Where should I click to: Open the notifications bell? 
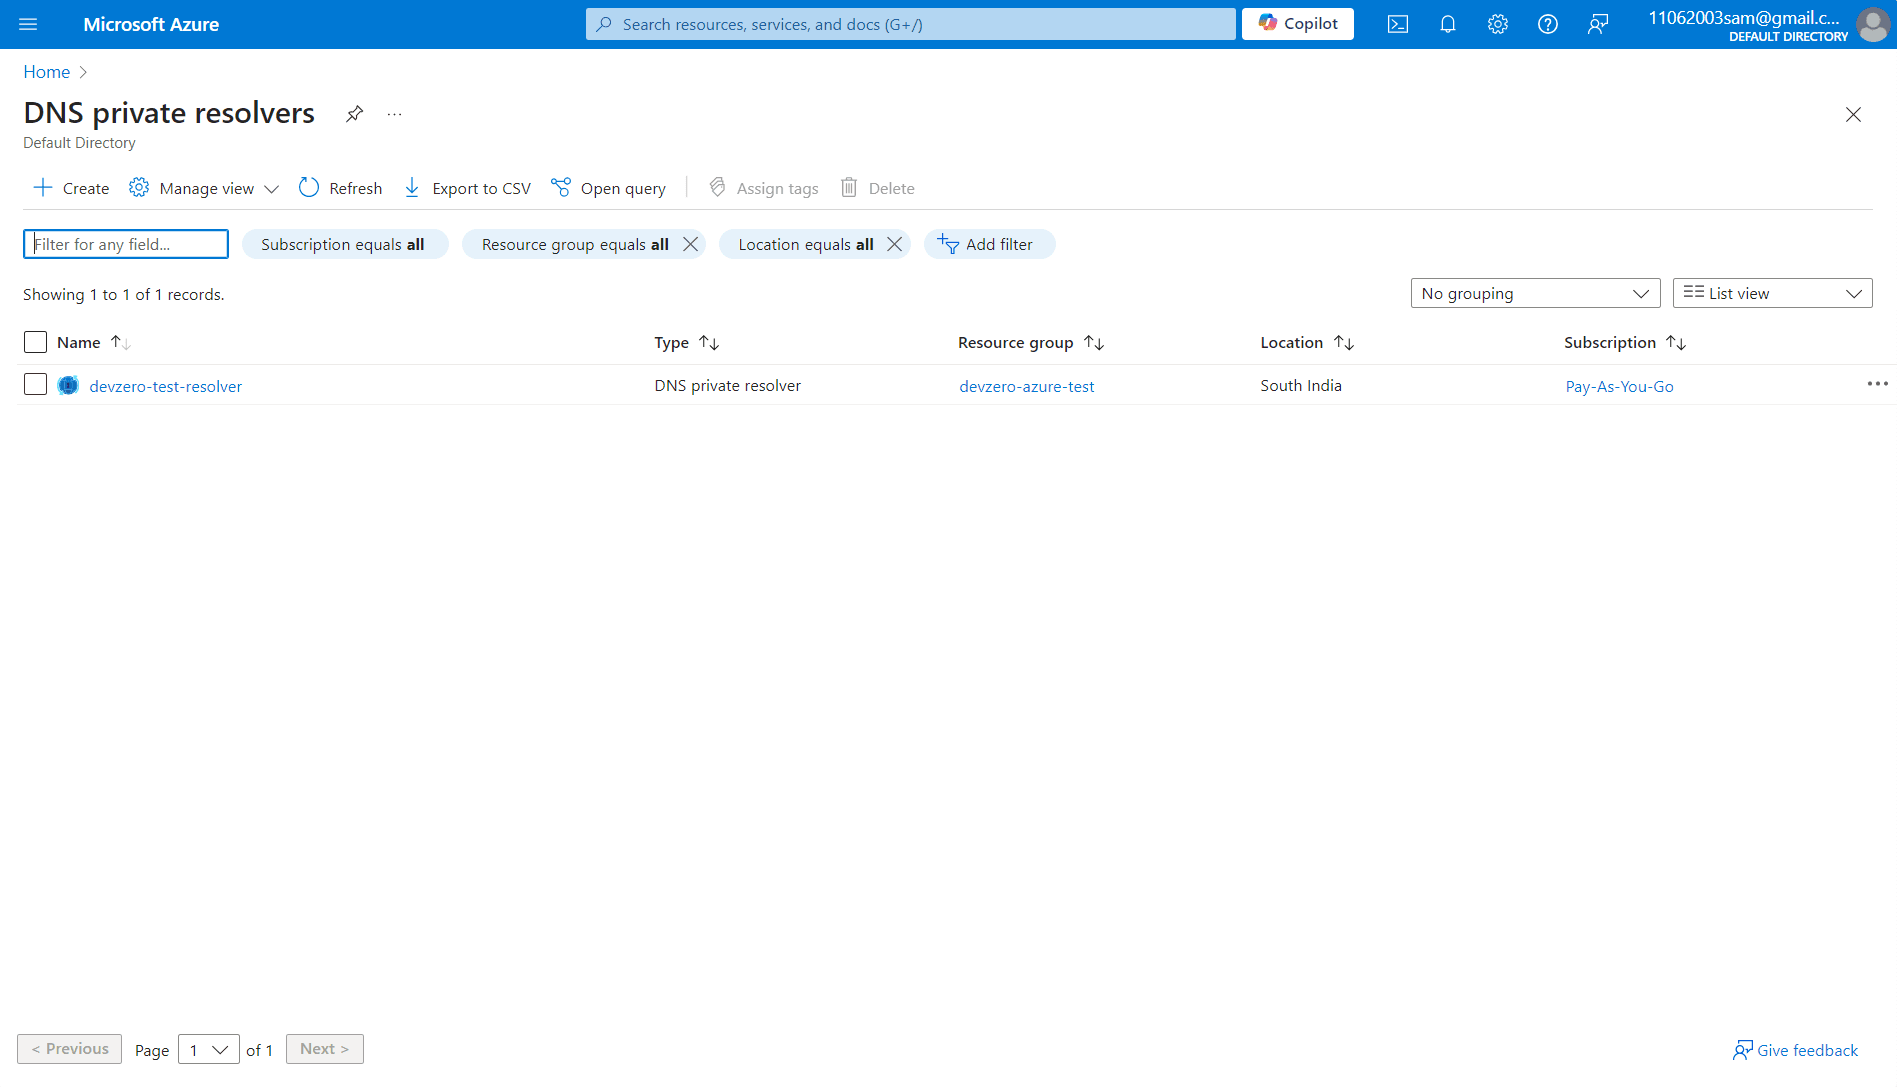[1447, 24]
